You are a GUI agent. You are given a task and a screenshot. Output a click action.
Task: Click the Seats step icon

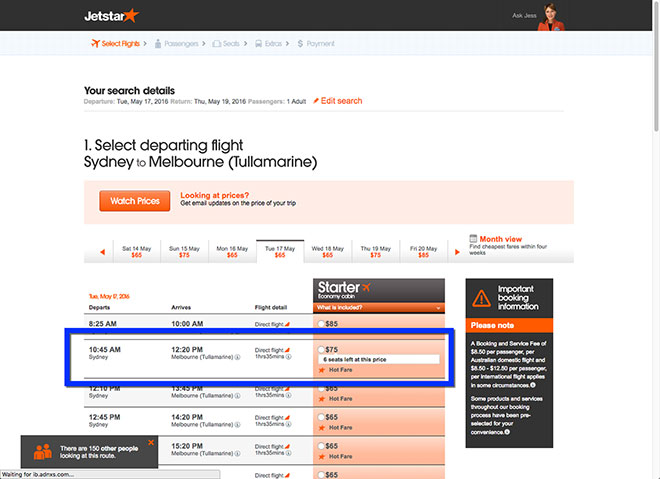[216, 44]
